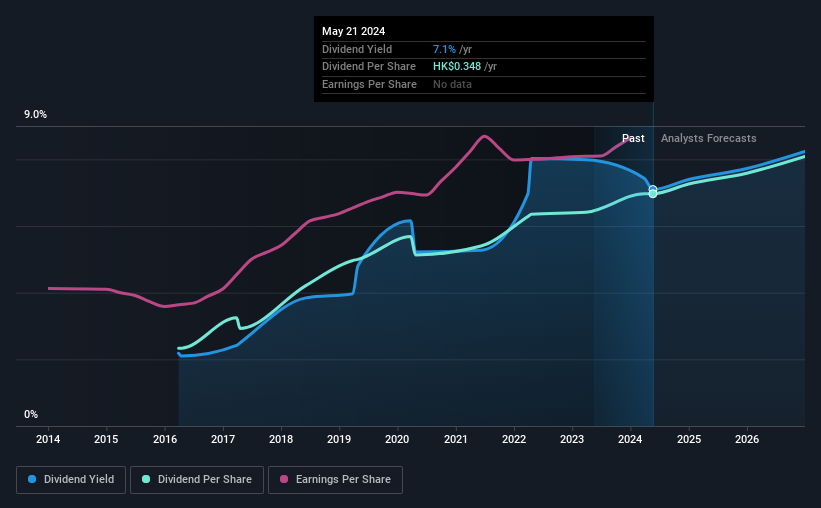Click the teal Dividend Per Share legend dot
This screenshot has height=508, width=821.
(x=146, y=479)
